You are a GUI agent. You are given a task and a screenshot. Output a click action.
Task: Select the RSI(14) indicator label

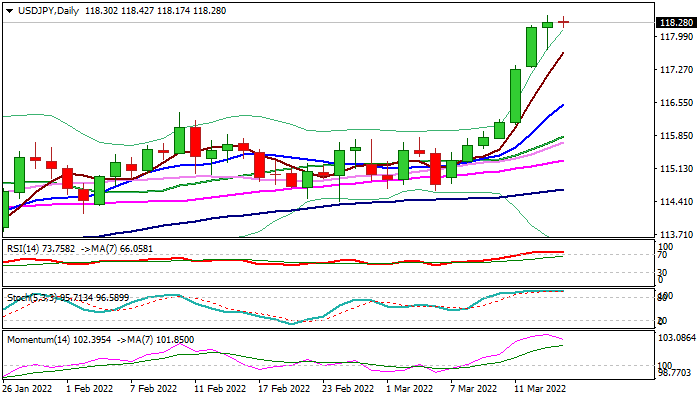[x=26, y=246]
